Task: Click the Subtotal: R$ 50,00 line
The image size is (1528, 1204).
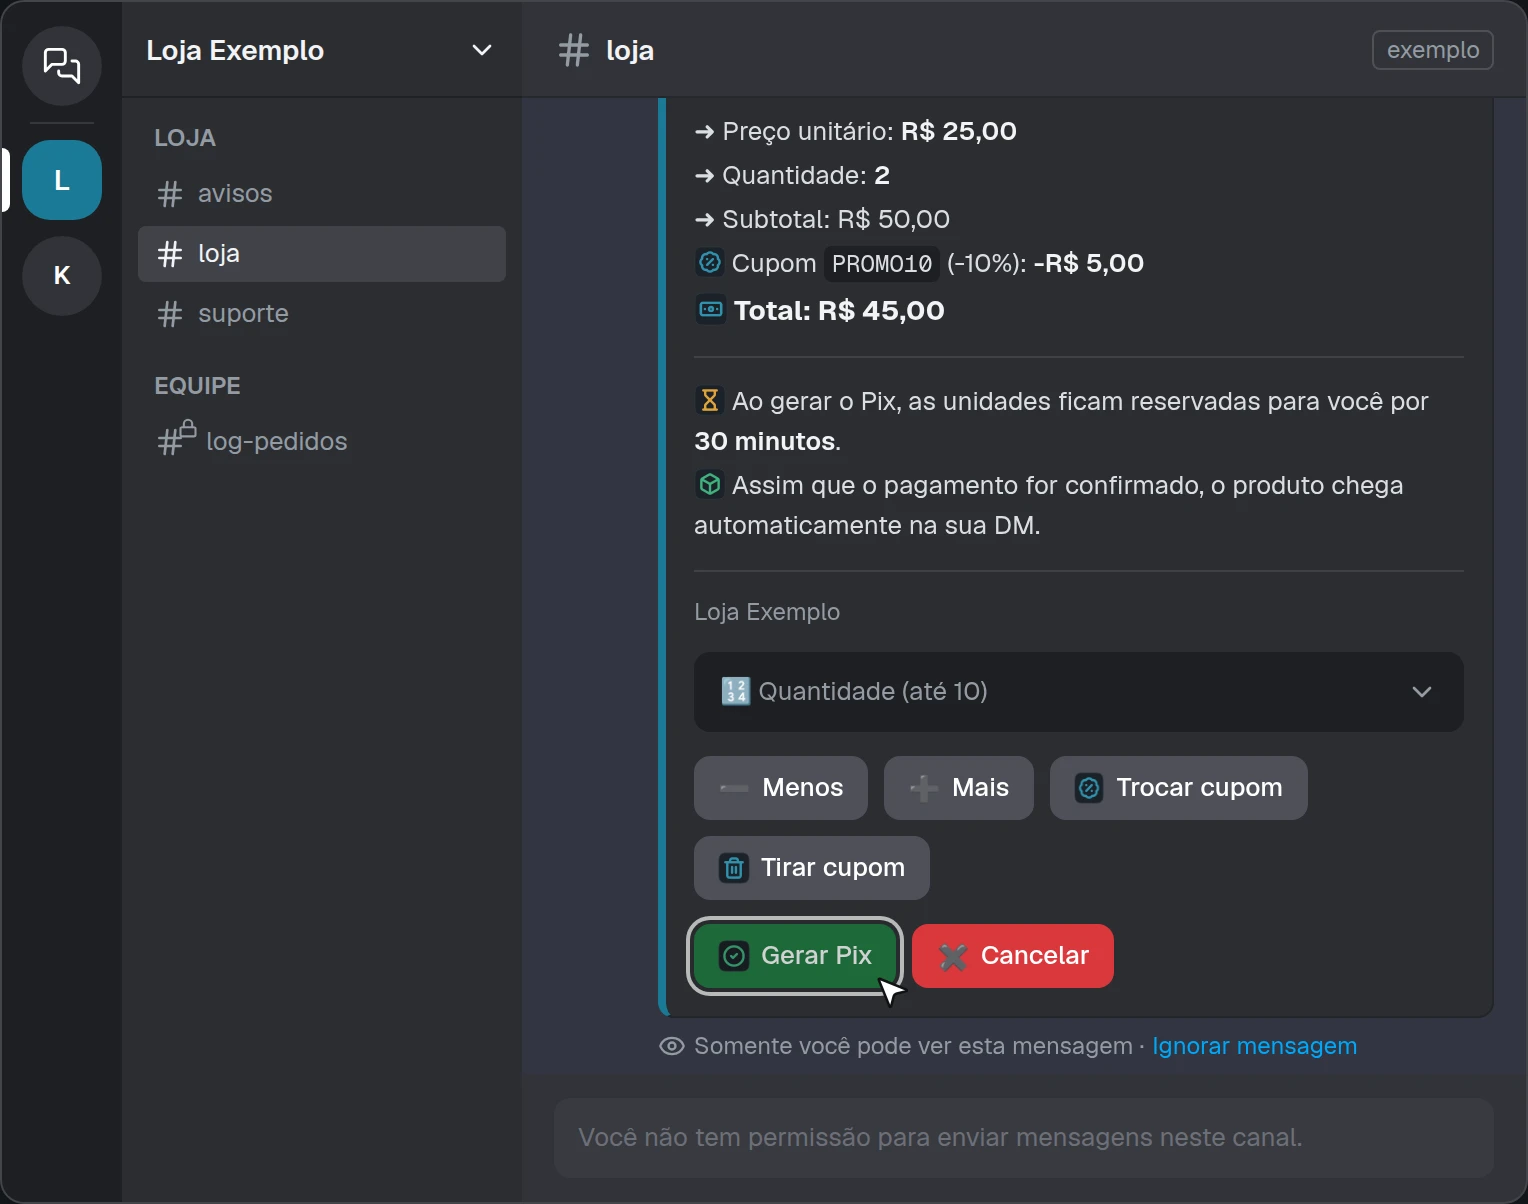Action: (823, 219)
